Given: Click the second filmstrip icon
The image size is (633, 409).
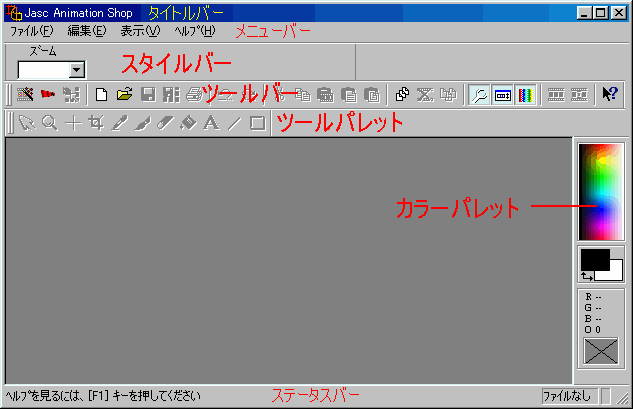Looking at the screenshot, I should click(x=579, y=95).
